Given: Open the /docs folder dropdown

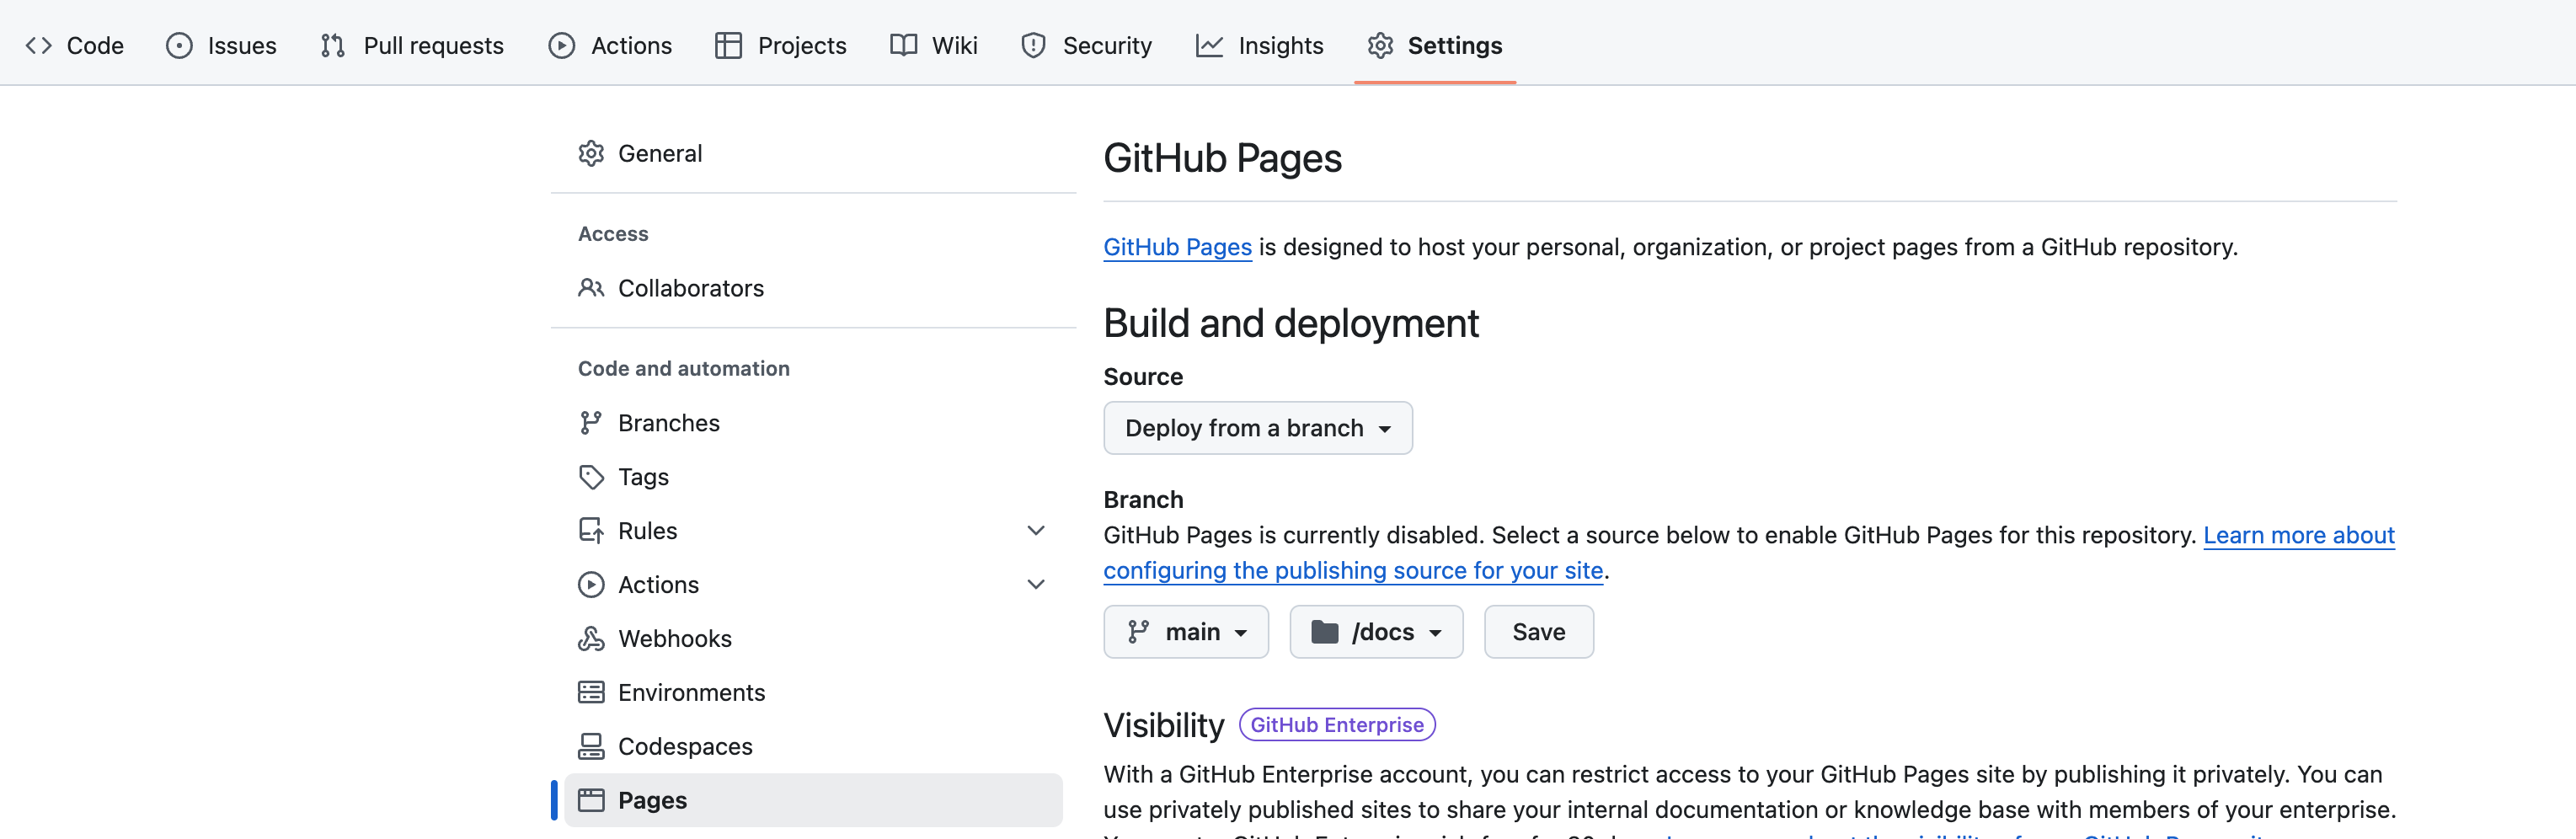Looking at the screenshot, I should point(1375,632).
